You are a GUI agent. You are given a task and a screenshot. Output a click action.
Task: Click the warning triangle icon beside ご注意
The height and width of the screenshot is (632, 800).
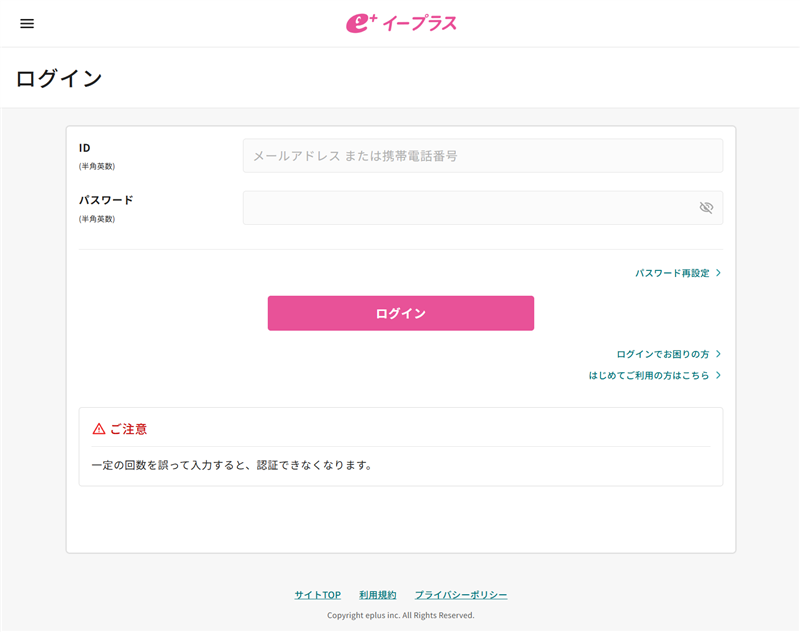click(x=99, y=429)
